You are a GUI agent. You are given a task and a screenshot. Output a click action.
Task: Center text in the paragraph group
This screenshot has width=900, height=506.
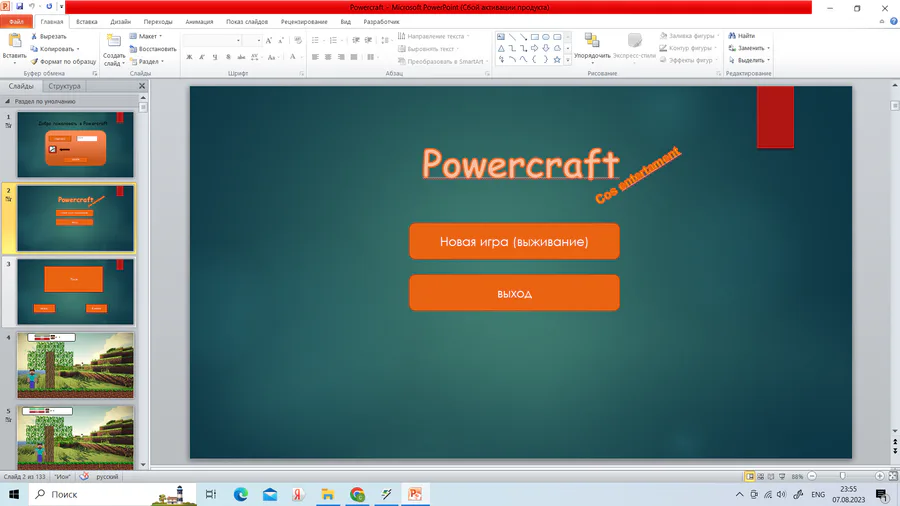[328, 57]
